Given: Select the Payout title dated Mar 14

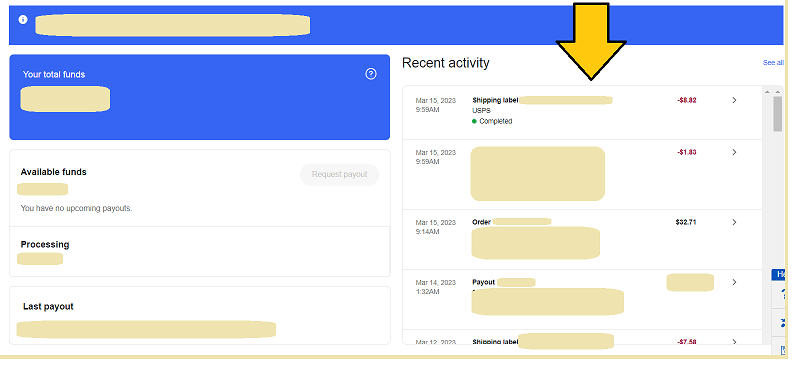Looking at the screenshot, I should tap(483, 282).
